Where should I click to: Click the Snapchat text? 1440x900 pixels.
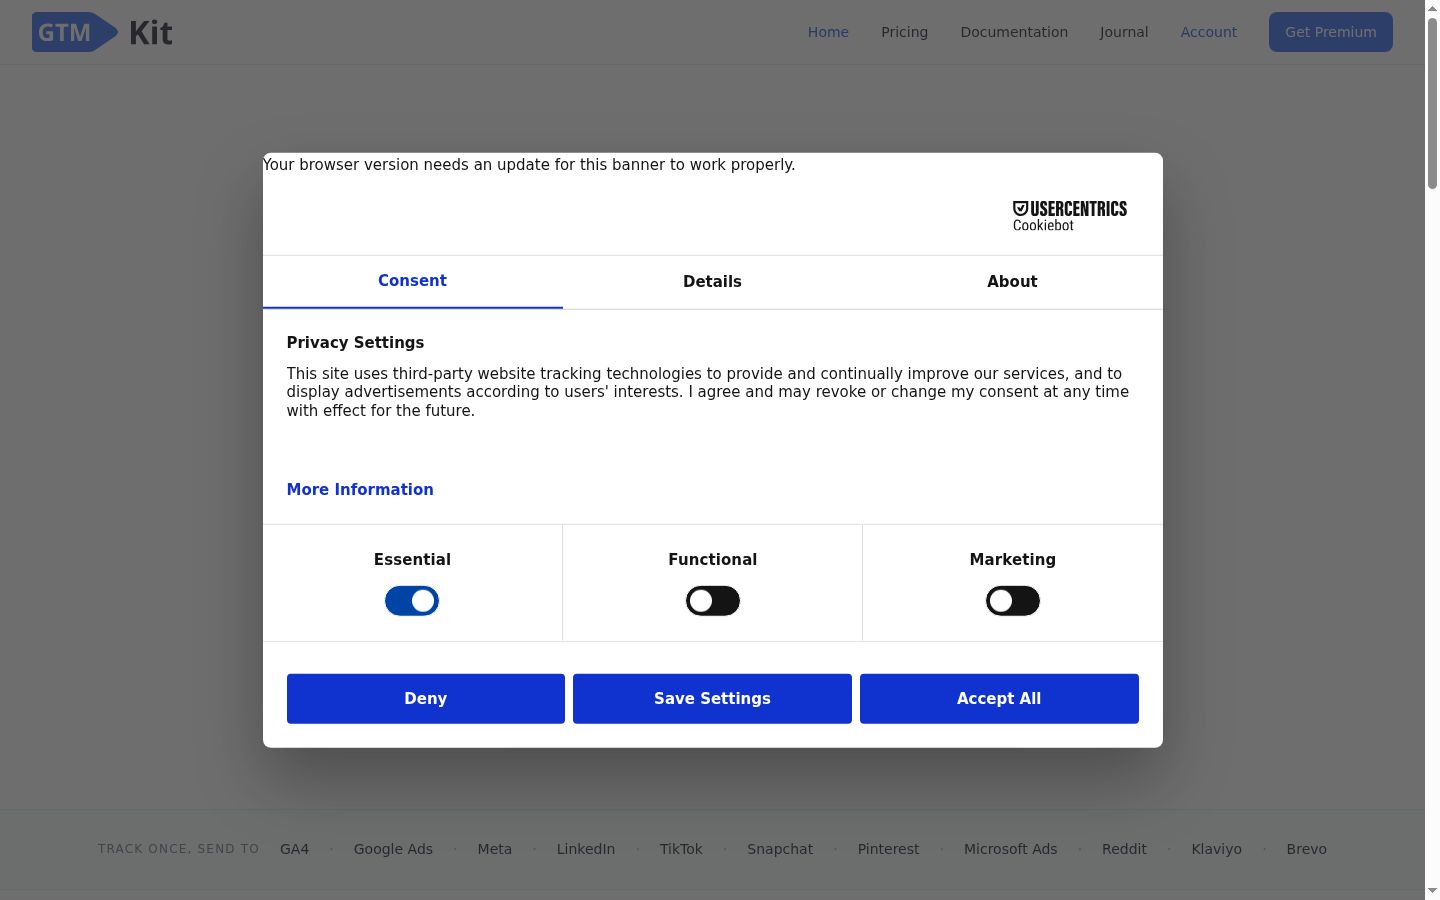pos(780,849)
